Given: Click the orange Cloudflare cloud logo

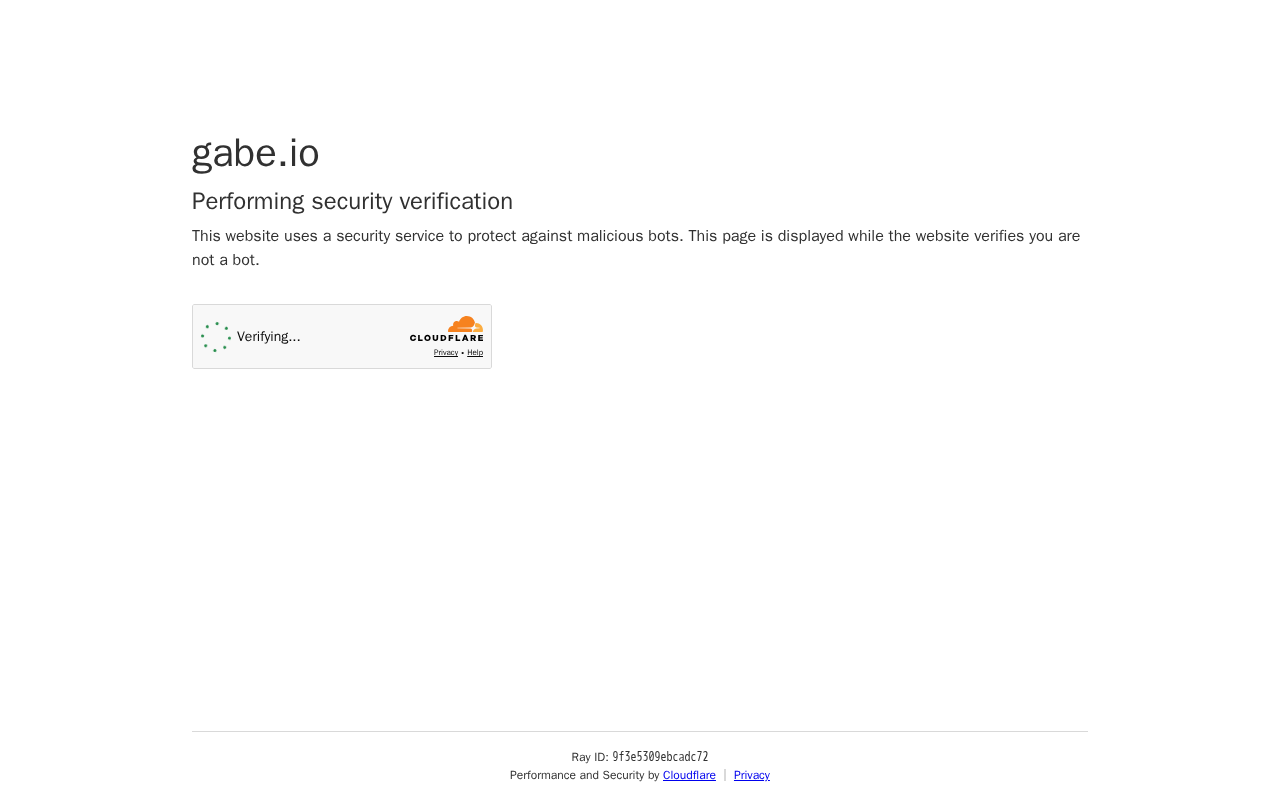Looking at the screenshot, I should 466,324.
